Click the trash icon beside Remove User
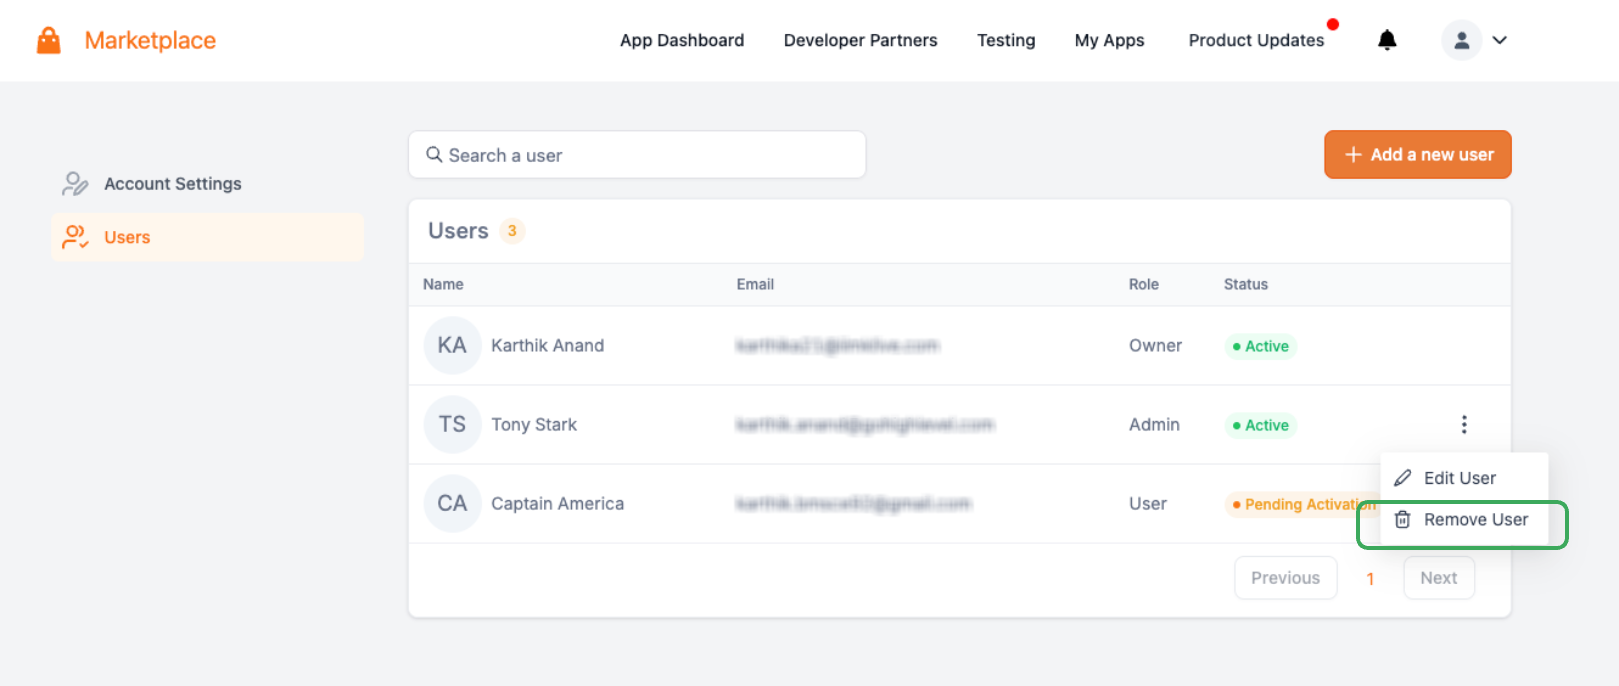Screen dimensions: 1619x686 click(x=1403, y=520)
